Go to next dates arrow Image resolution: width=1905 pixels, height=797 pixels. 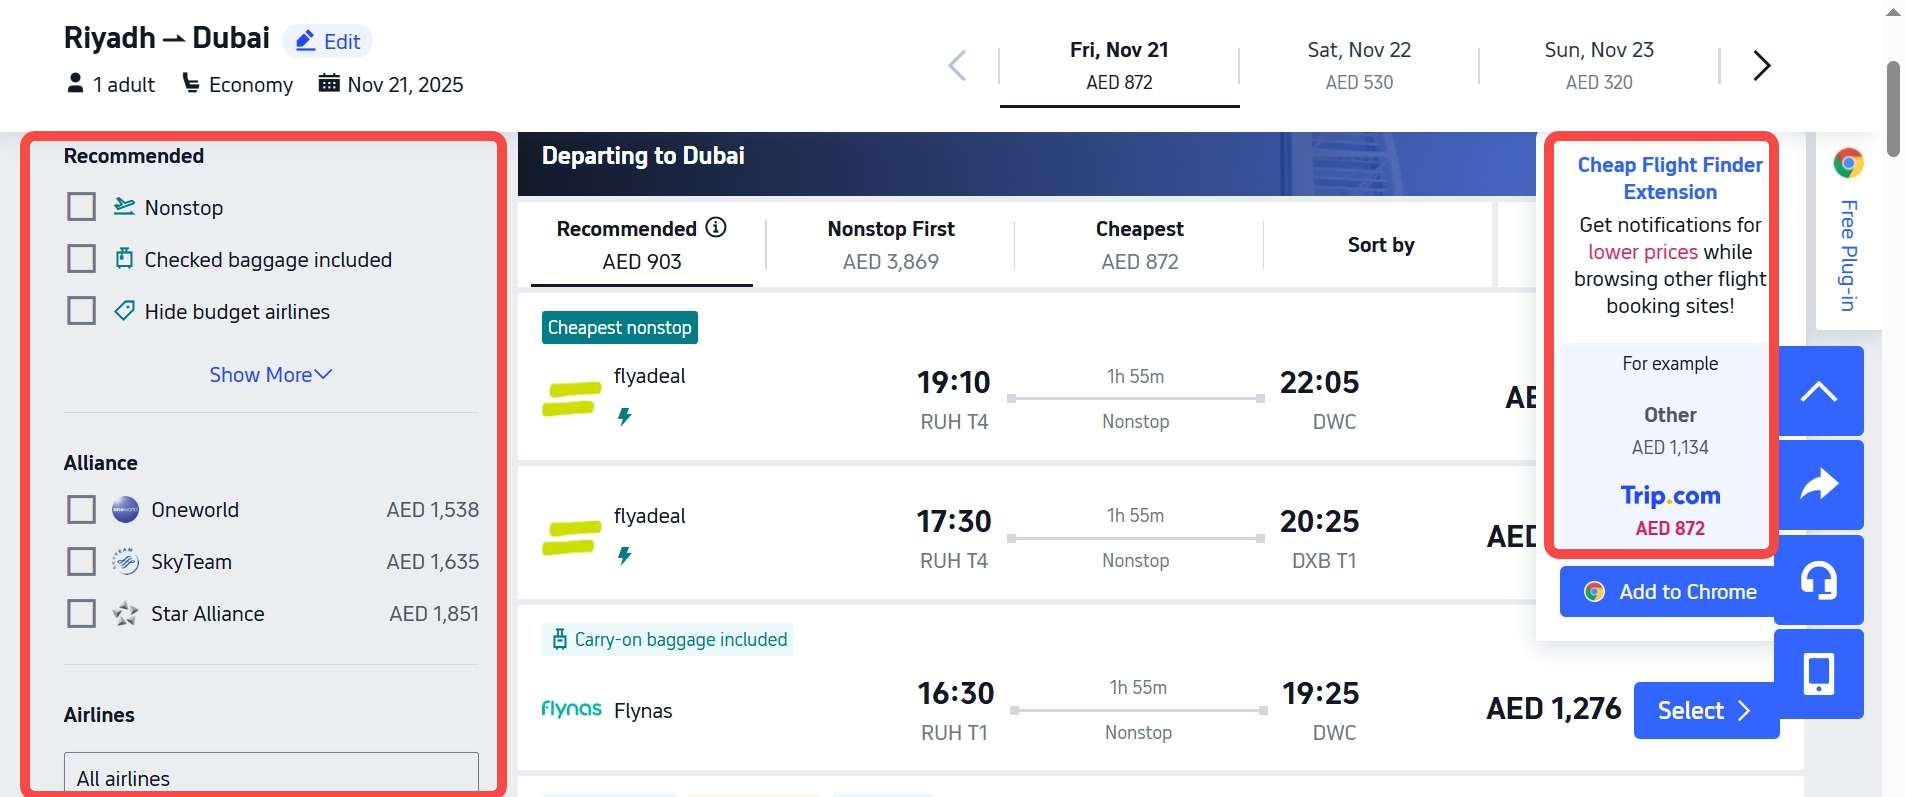click(x=1761, y=66)
